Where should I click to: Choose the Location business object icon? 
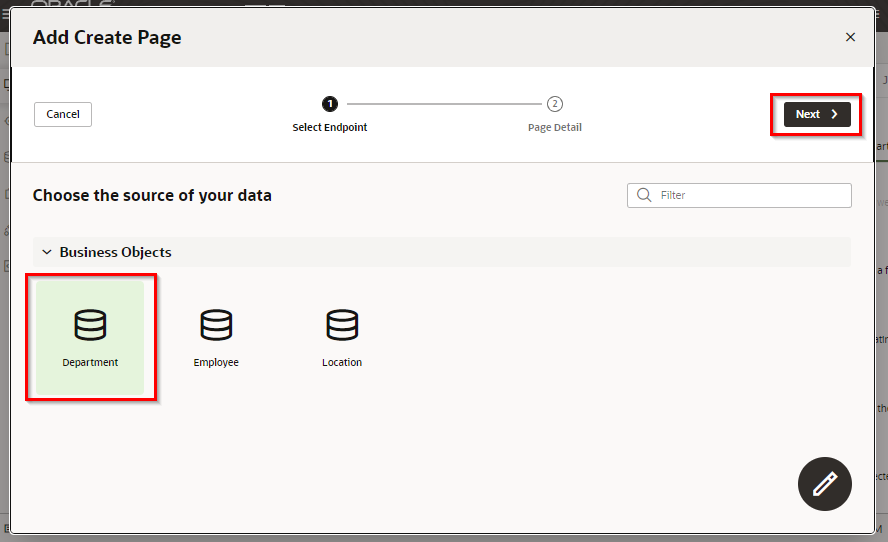pos(342,325)
